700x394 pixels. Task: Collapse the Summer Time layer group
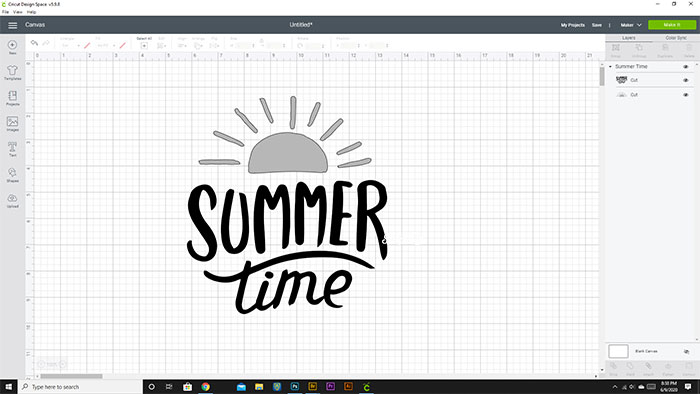610,66
